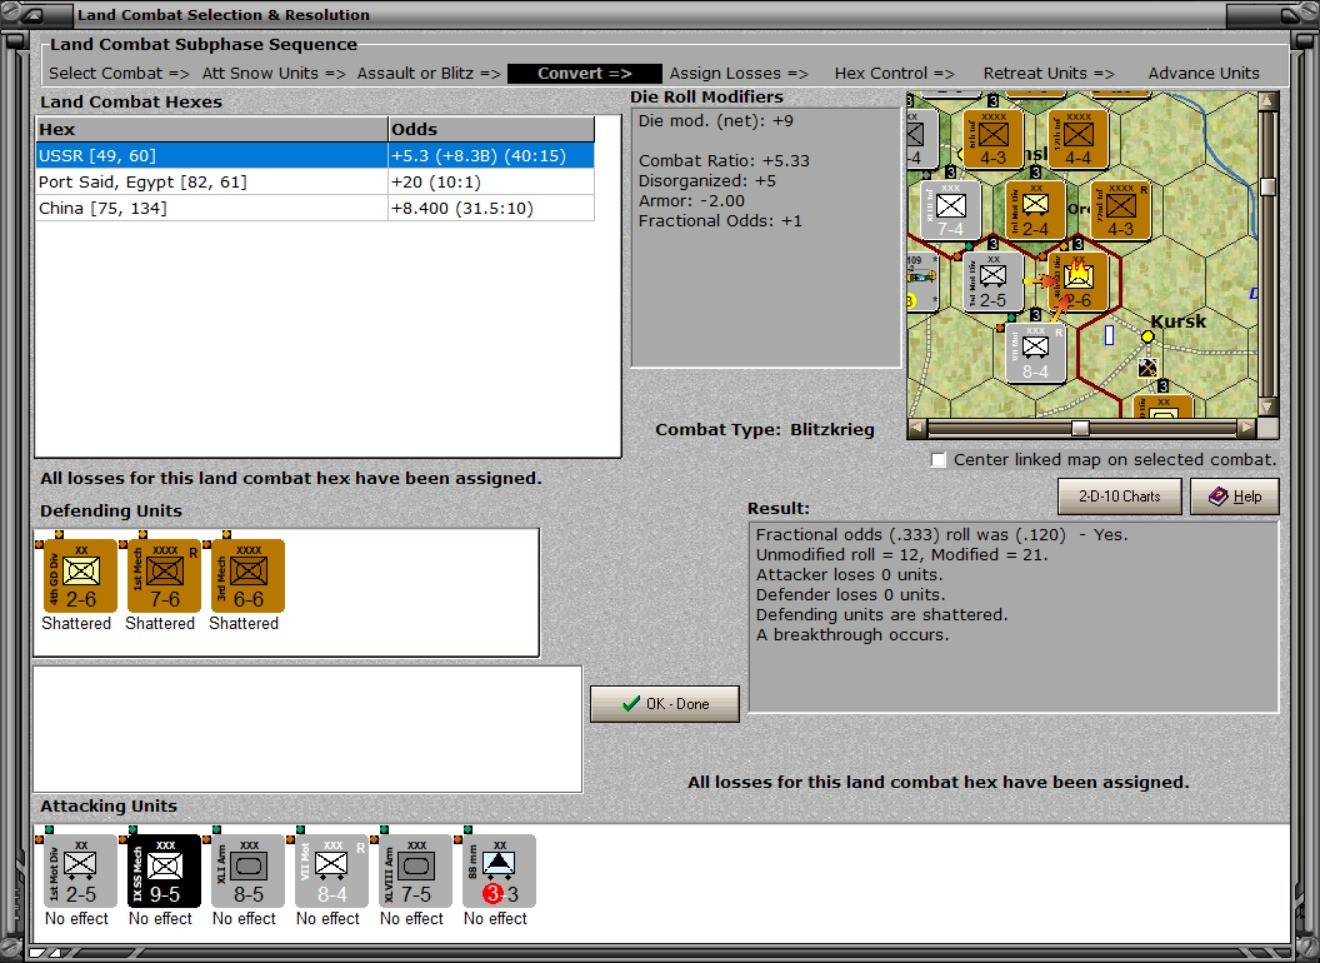Click the odds cell +8.400 (31.5:10)
1320x963 pixels.
(x=491, y=208)
